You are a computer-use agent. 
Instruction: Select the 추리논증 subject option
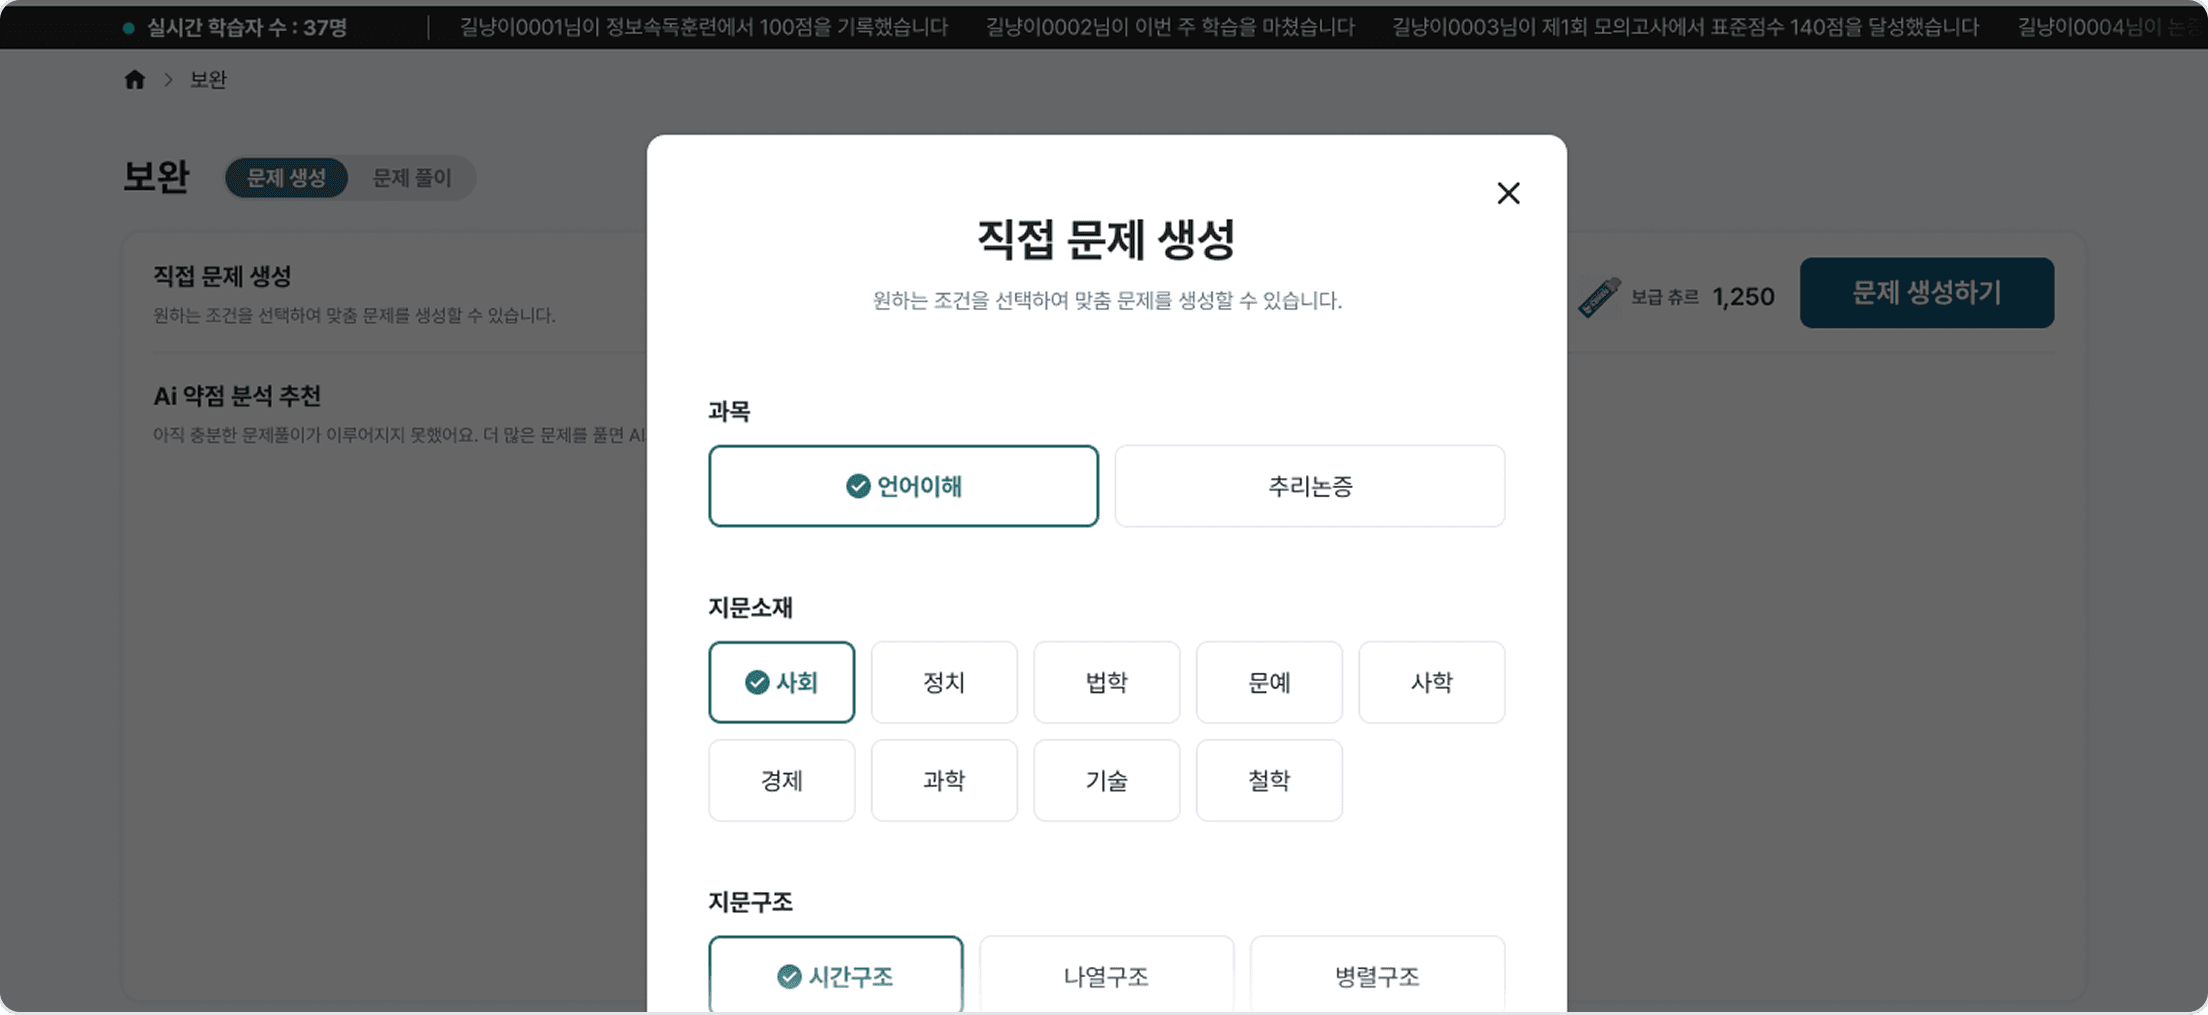pyautogui.click(x=1309, y=486)
